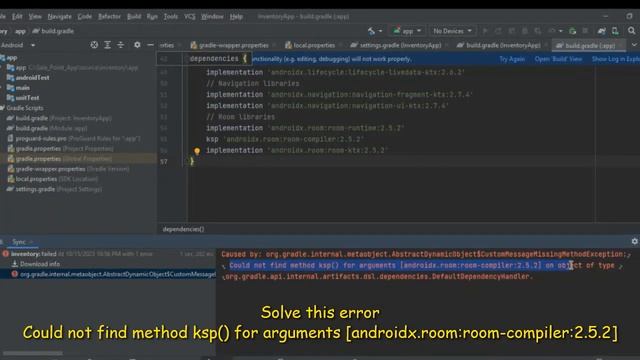Click the Apply Changes icon in the run toolbar
Screen dimensions: 640x360
click(498, 31)
